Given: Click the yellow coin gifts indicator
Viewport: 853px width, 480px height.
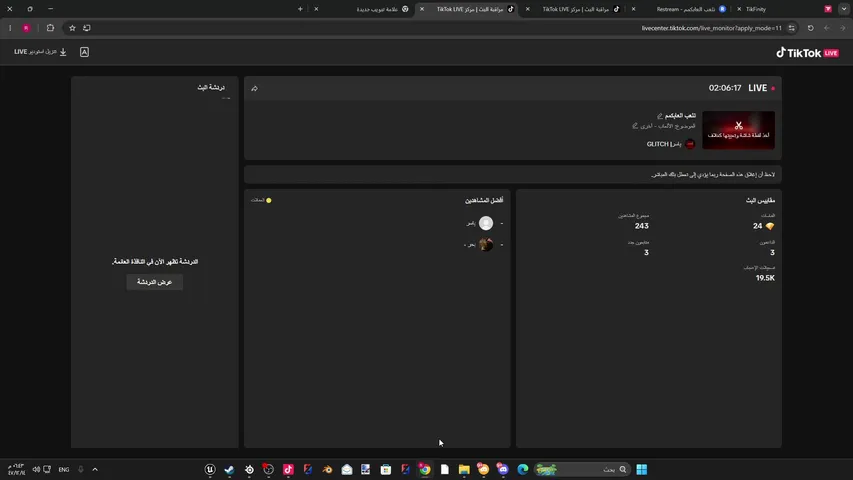Looking at the screenshot, I should click(x=268, y=200).
